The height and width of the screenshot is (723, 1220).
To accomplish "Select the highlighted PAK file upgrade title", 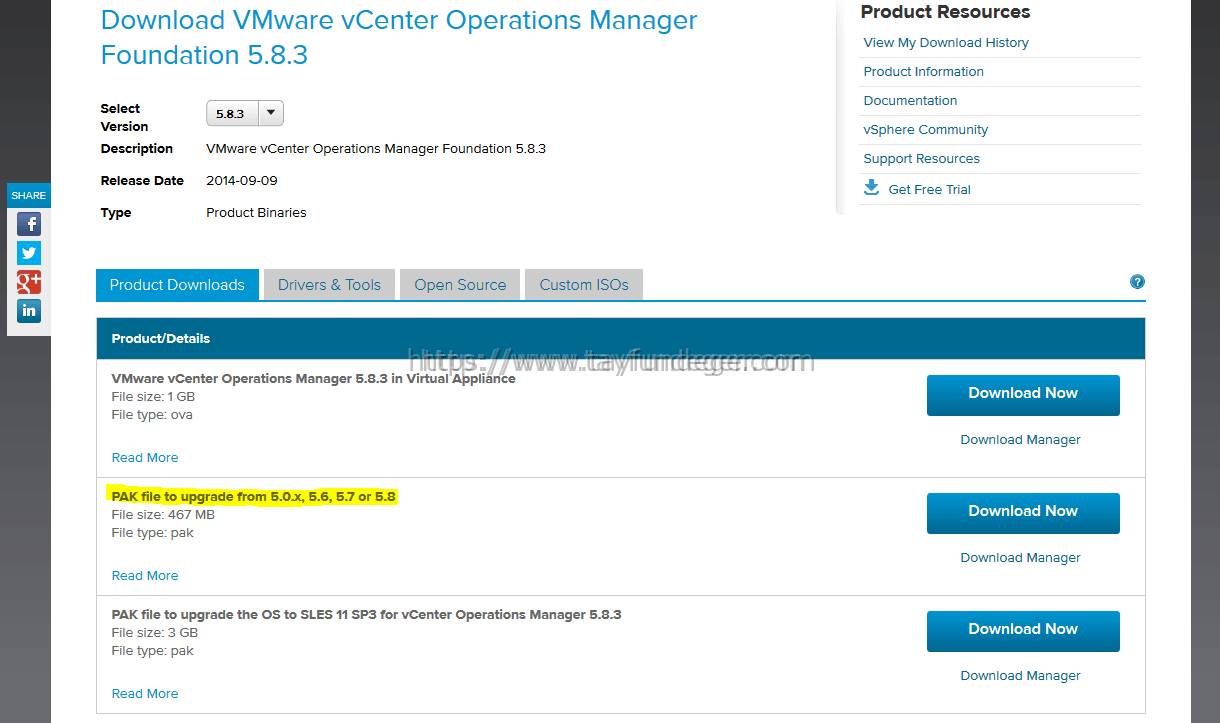I will tap(254, 497).
